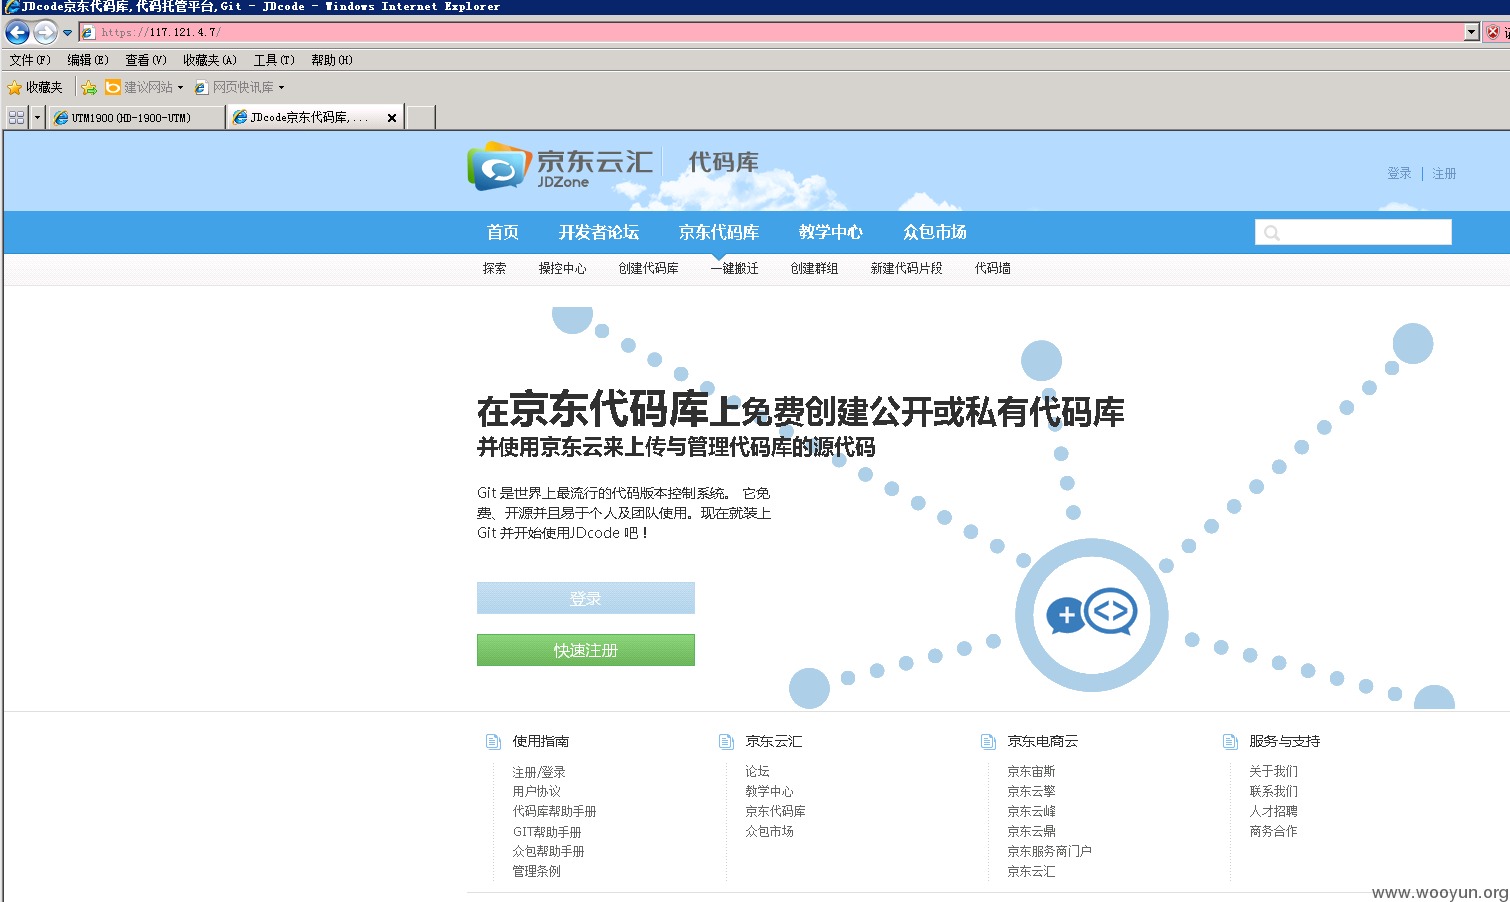Viewport: 1510px width, 902px height.
Task: Click the 京东电商云 document icon
Action: coord(988,741)
